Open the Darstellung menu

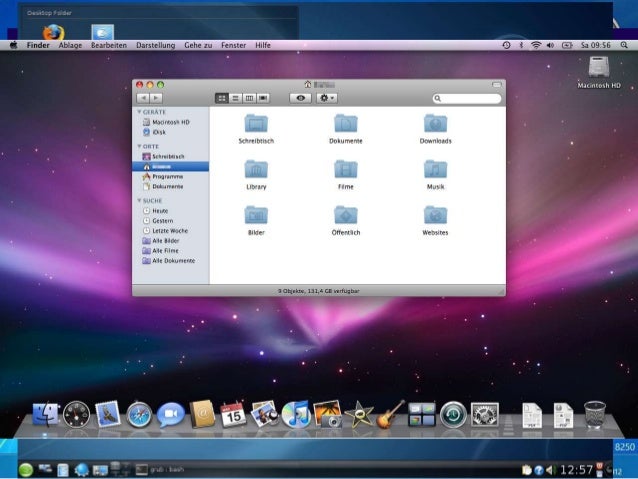pyautogui.click(x=155, y=45)
